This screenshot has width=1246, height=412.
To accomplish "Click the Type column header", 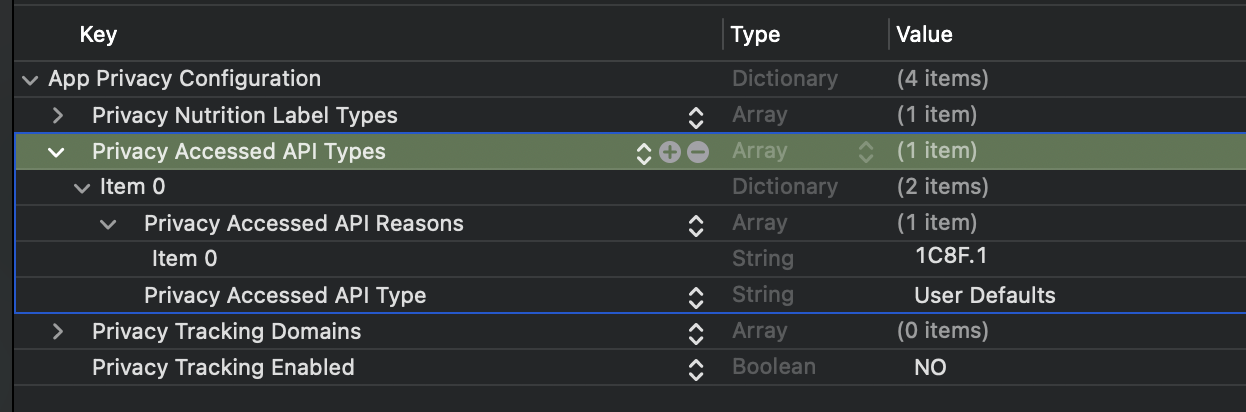I will click(x=755, y=35).
